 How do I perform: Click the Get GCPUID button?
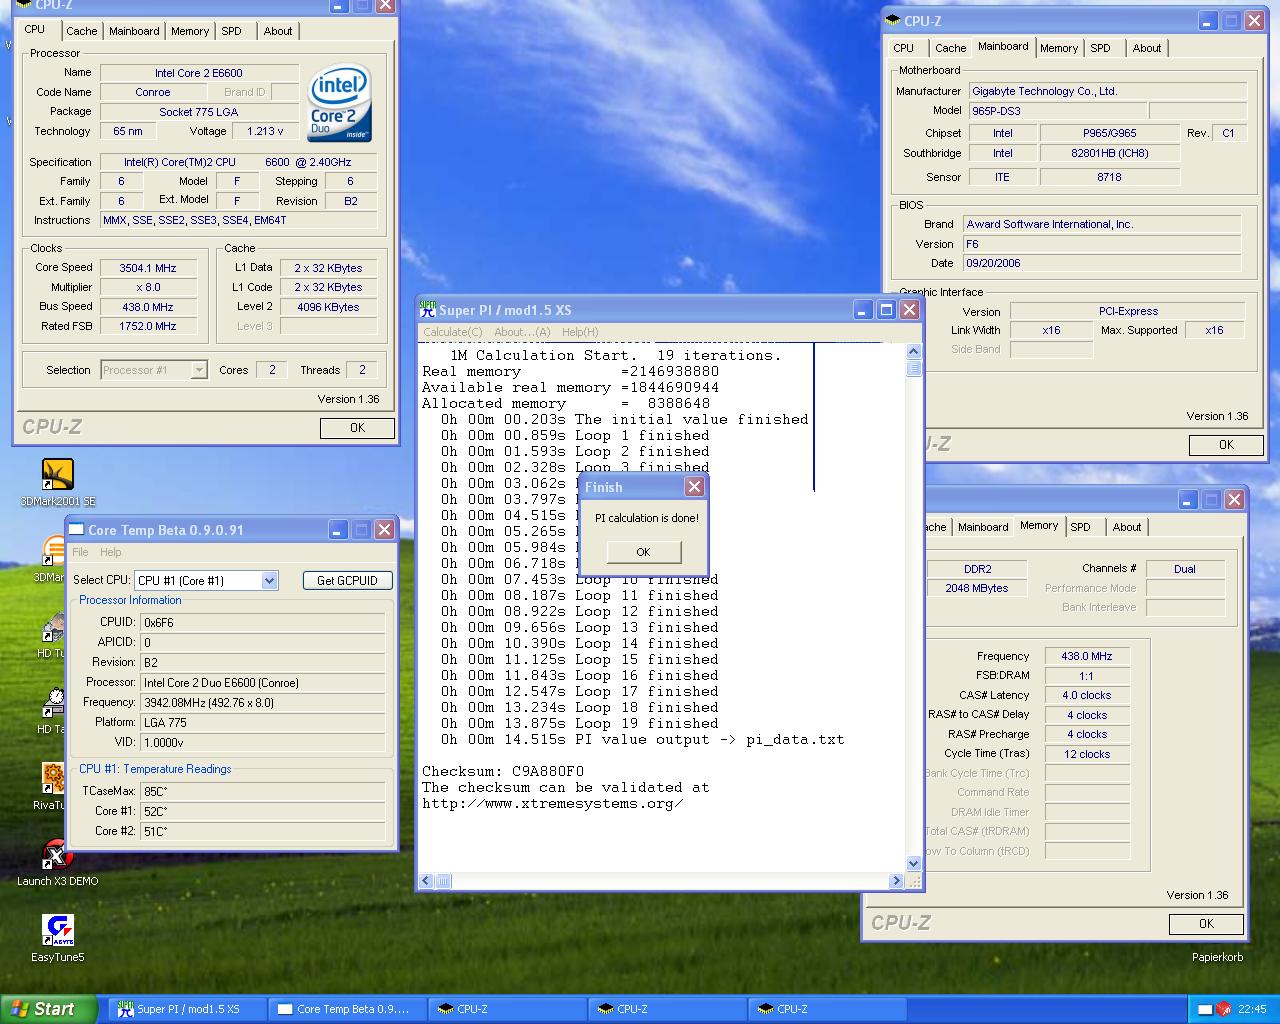pyautogui.click(x=347, y=581)
